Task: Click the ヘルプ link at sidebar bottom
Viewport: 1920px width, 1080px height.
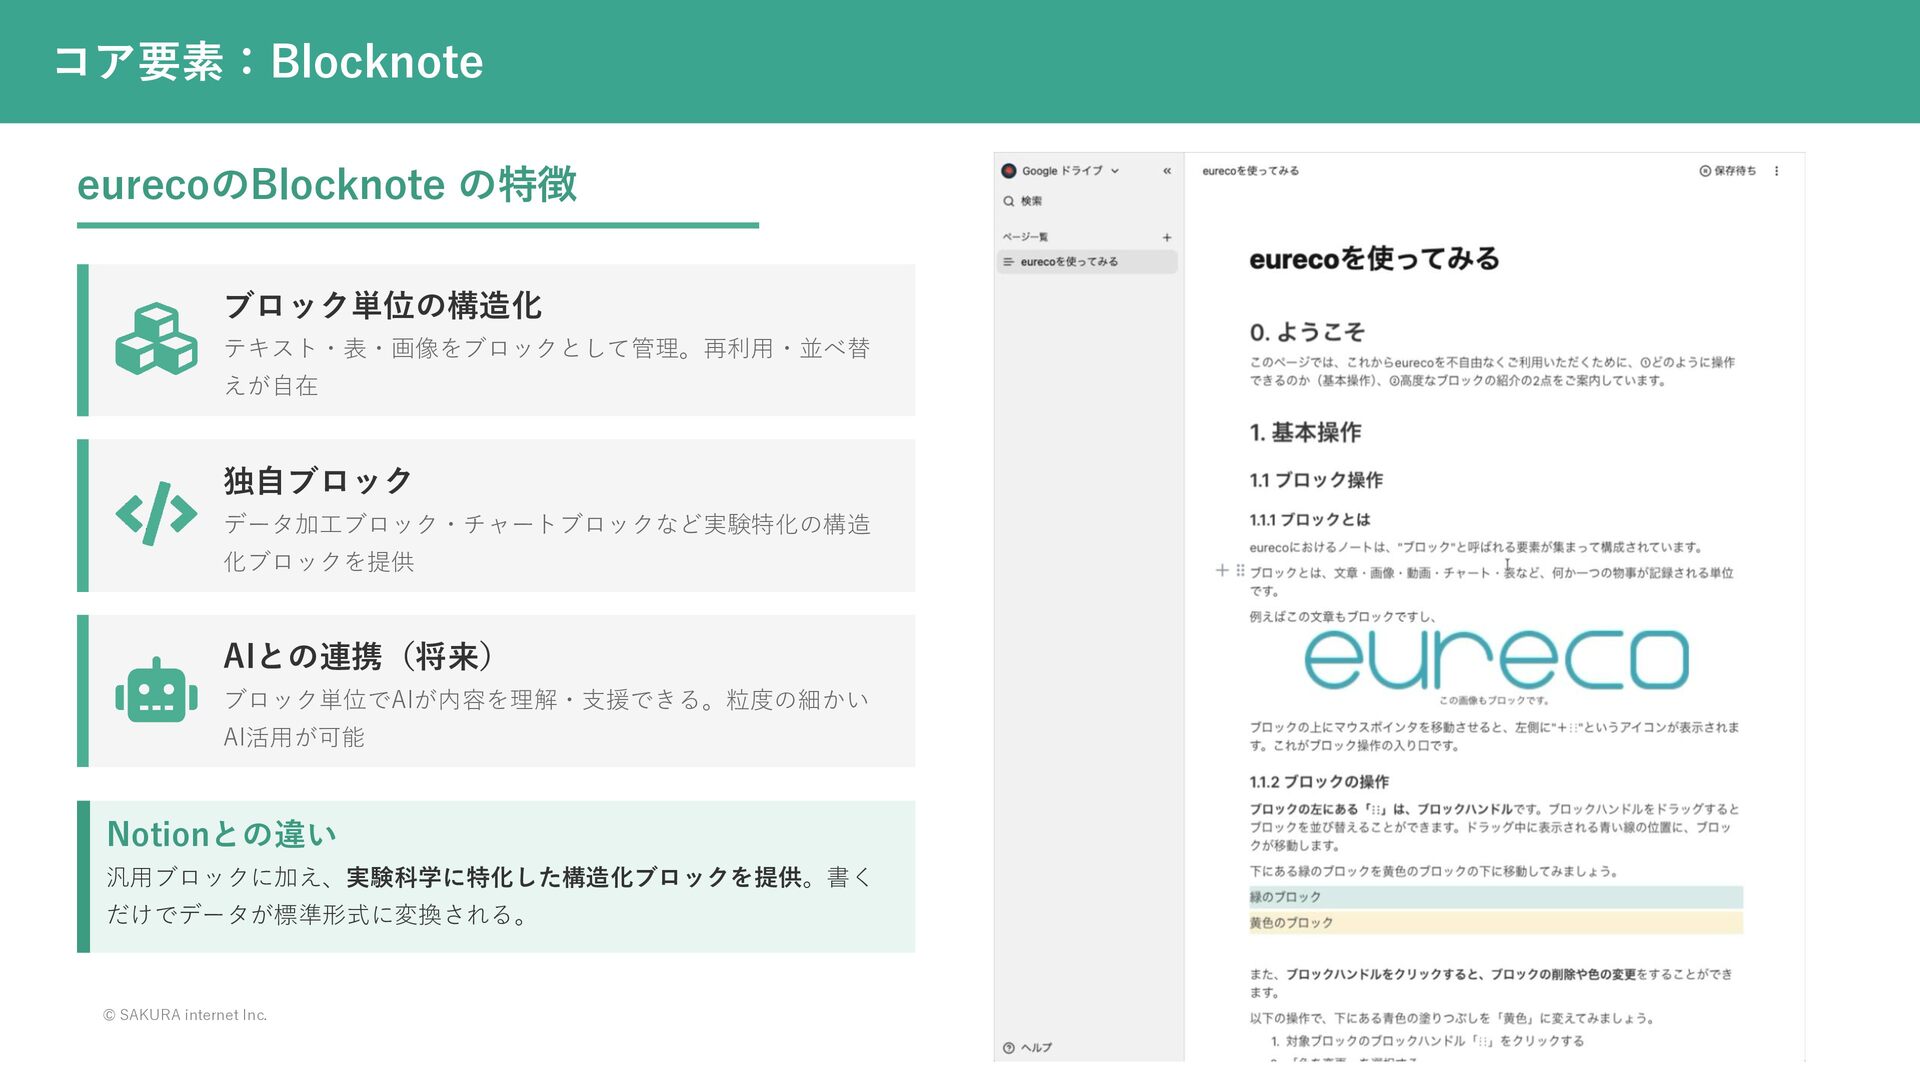Action: (1036, 1048)
